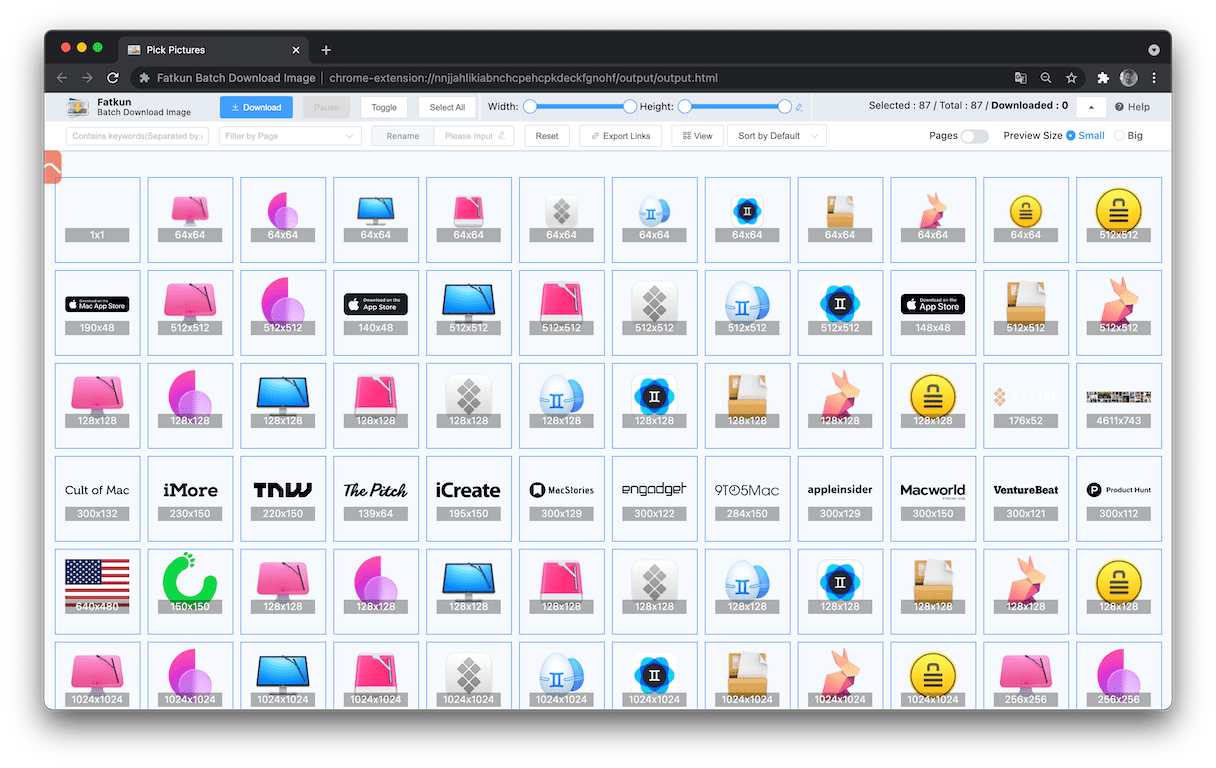Screen dimensions: 1216x768
Task: Toggle the Pages switch
Action: click(x=974, y=136)
